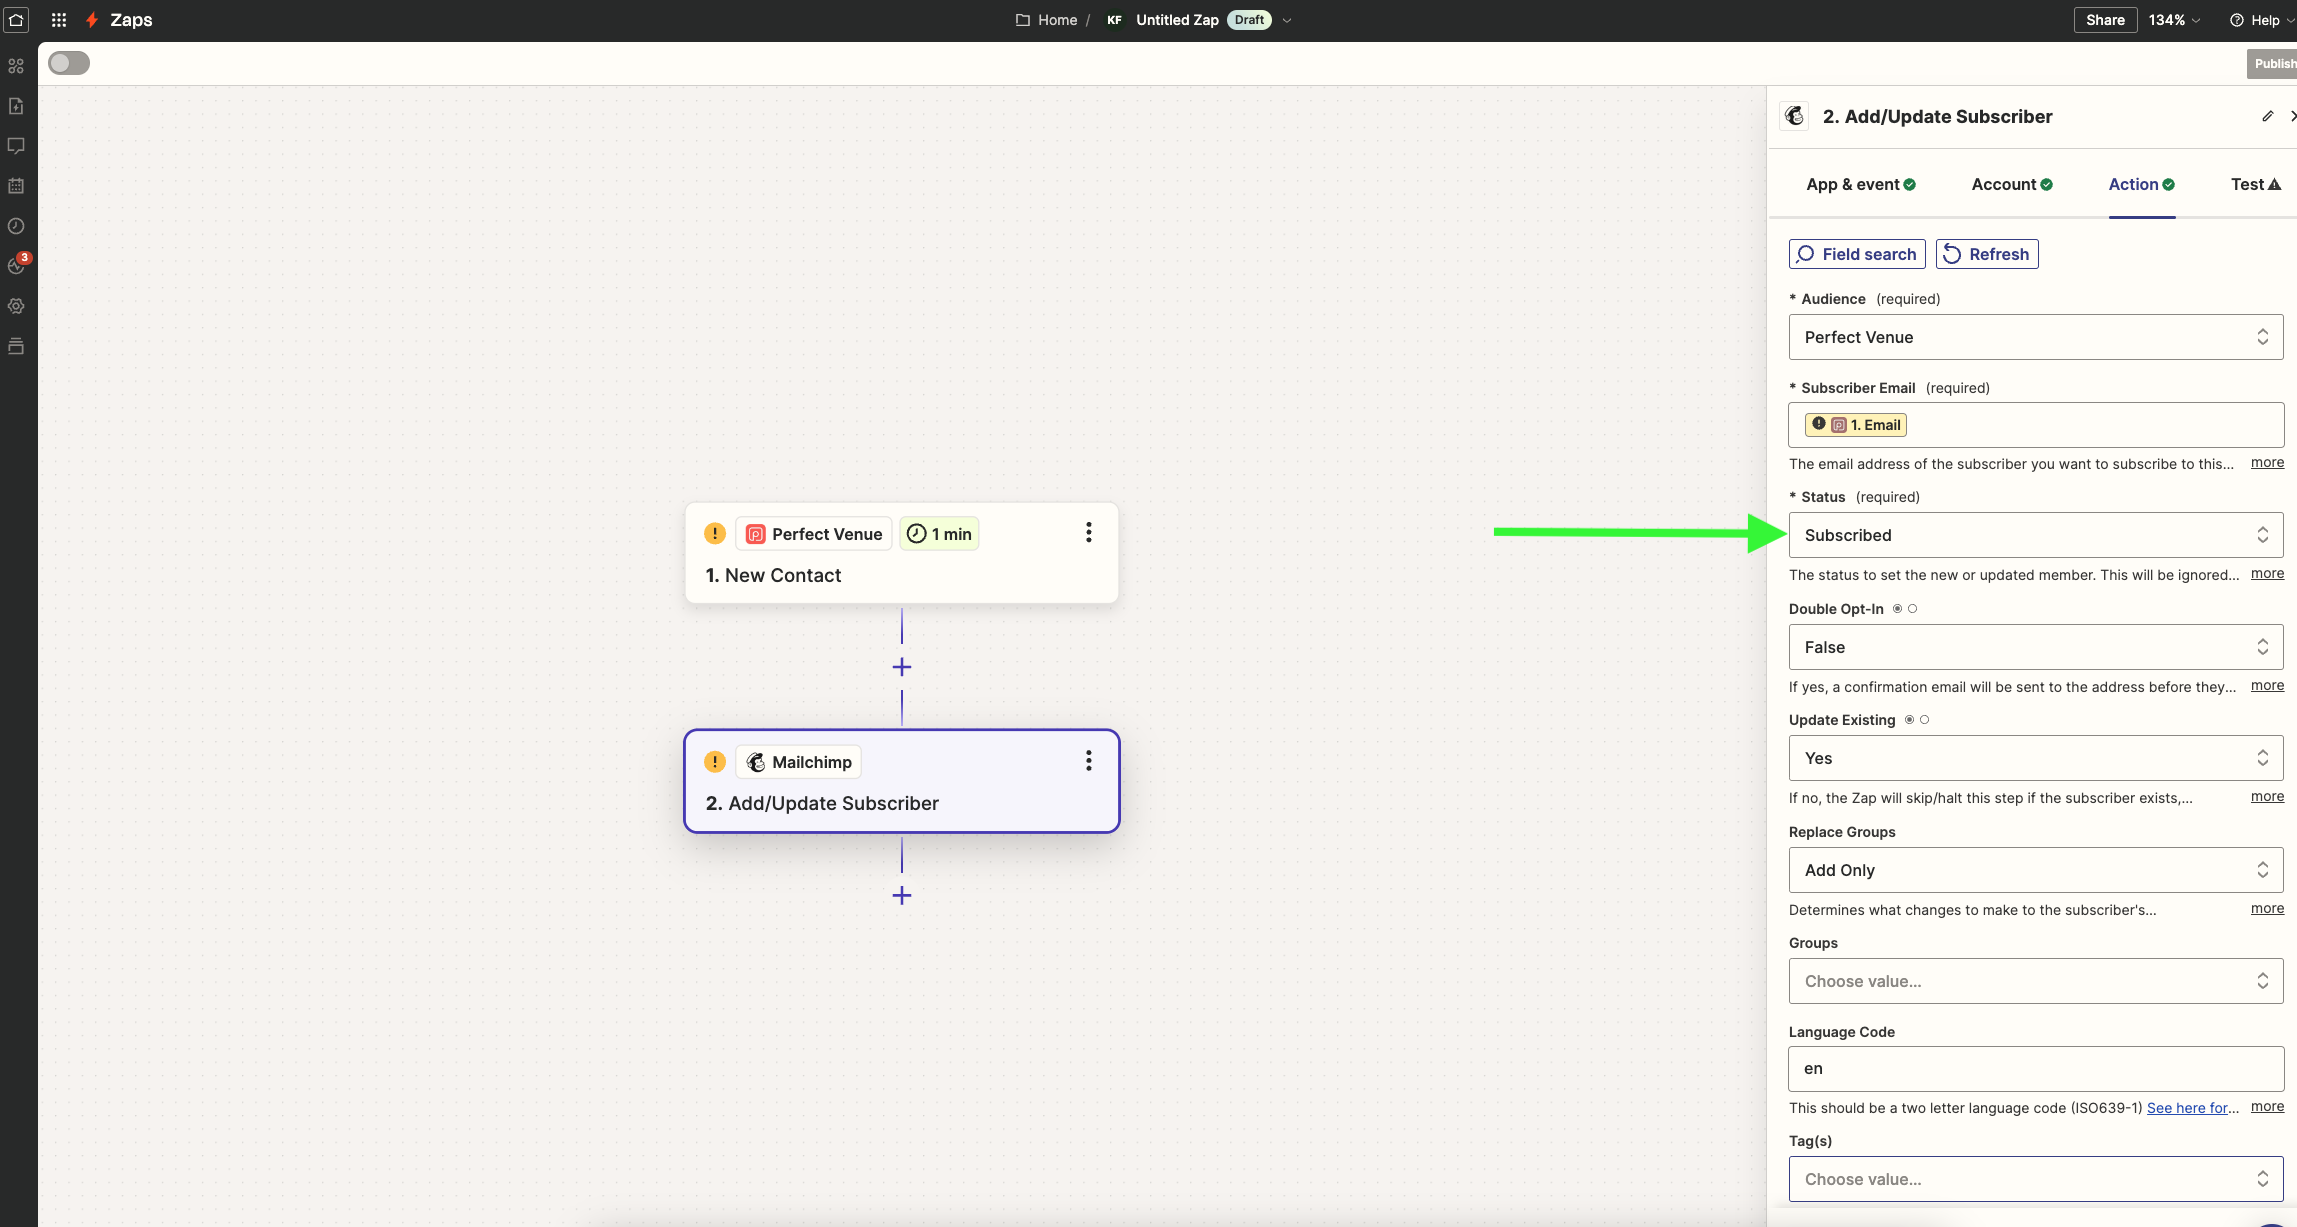The height and width of the screenshot is (1227, 2297).
Task: Click more link under Status description
Action: pyautogui.click(x=2267, y=573)
